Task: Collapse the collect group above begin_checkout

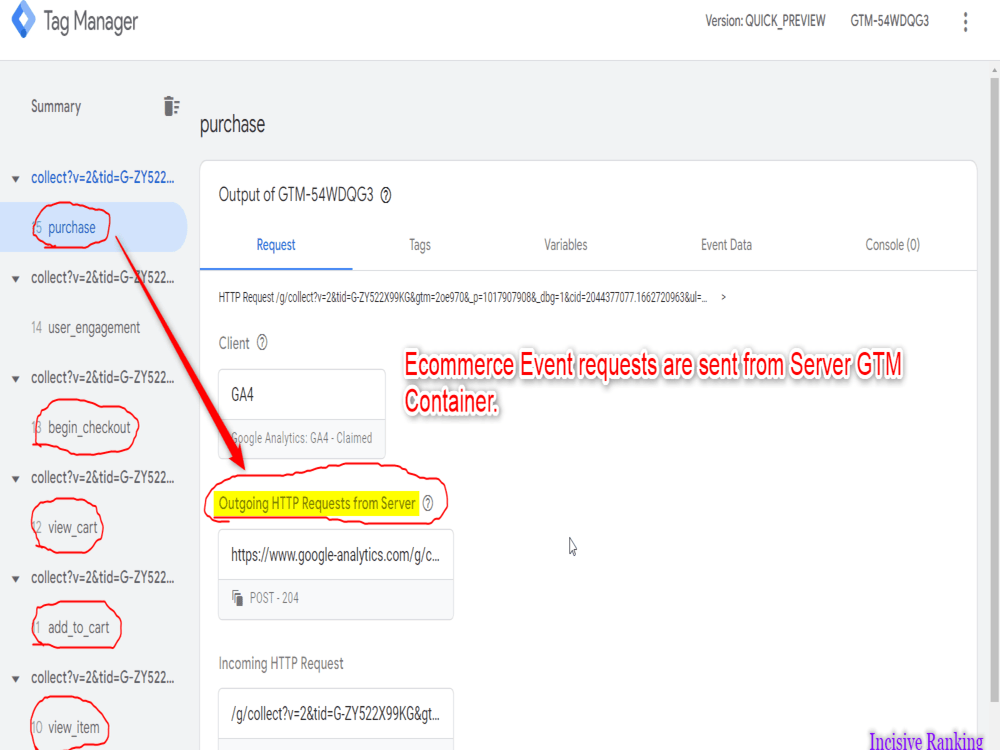Action: pyautogui.click(x=15, y=379)
